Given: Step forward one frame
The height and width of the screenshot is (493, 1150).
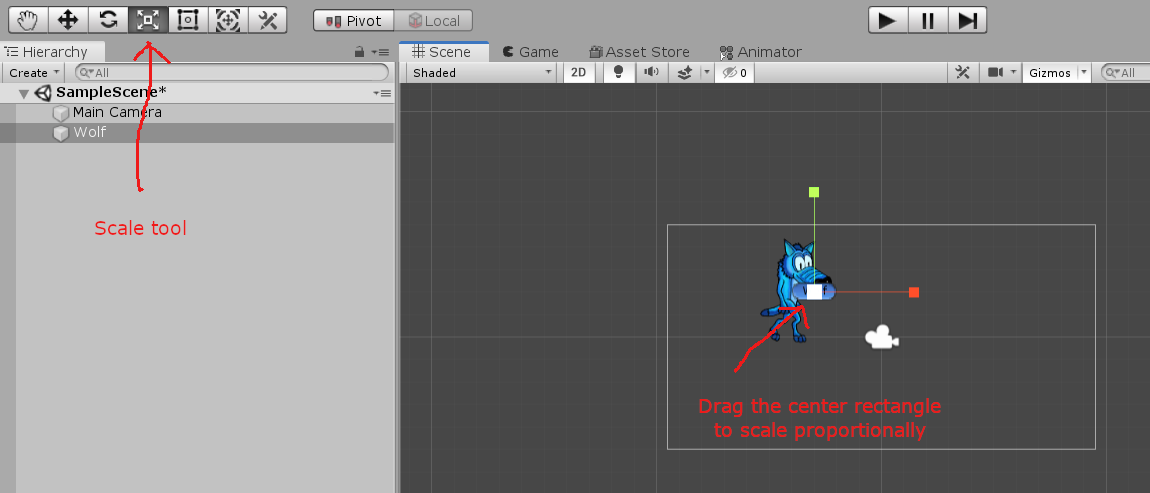Looking at the screenshot, I should tap(967, 20).
